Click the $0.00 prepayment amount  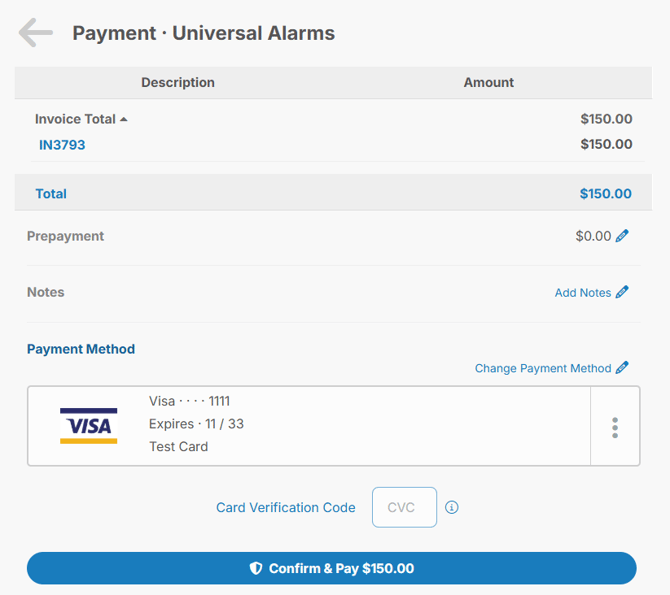point(592,237)
